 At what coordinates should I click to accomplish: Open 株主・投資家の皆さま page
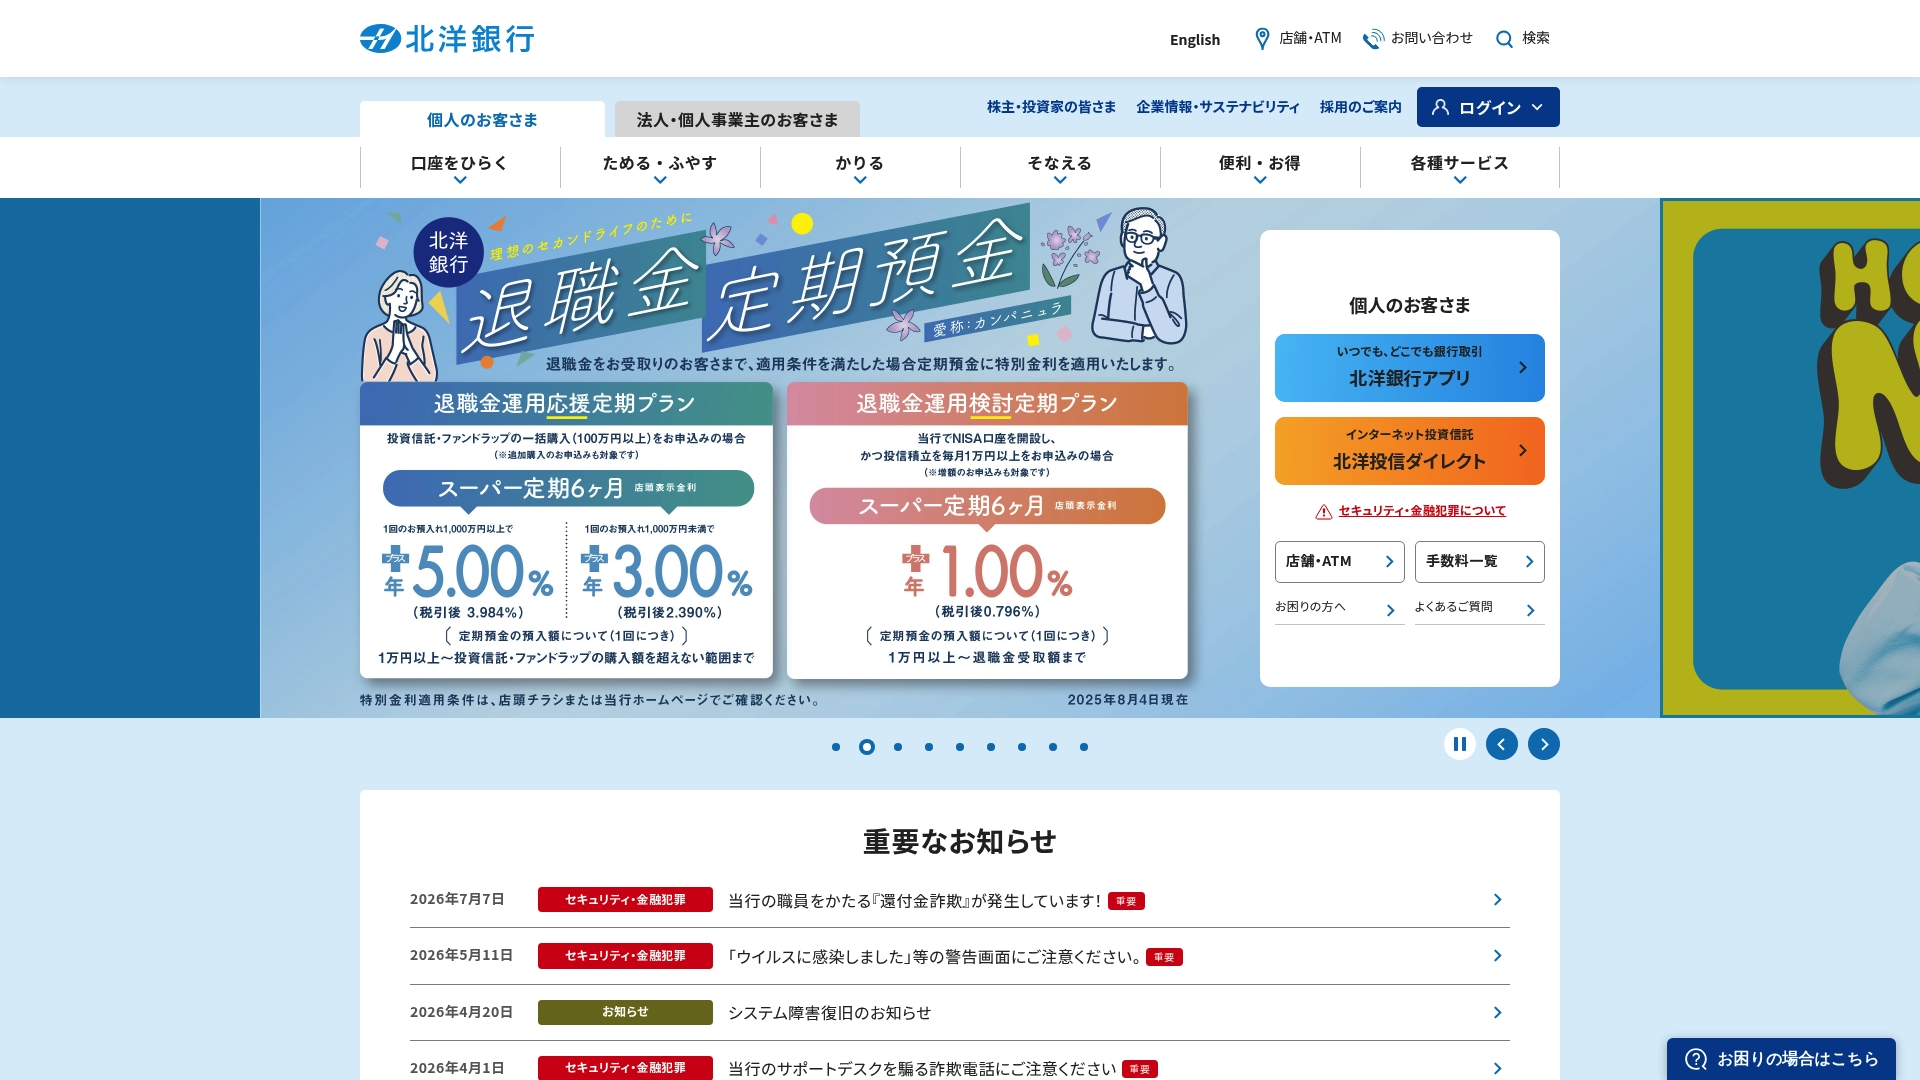point(1051,107)
